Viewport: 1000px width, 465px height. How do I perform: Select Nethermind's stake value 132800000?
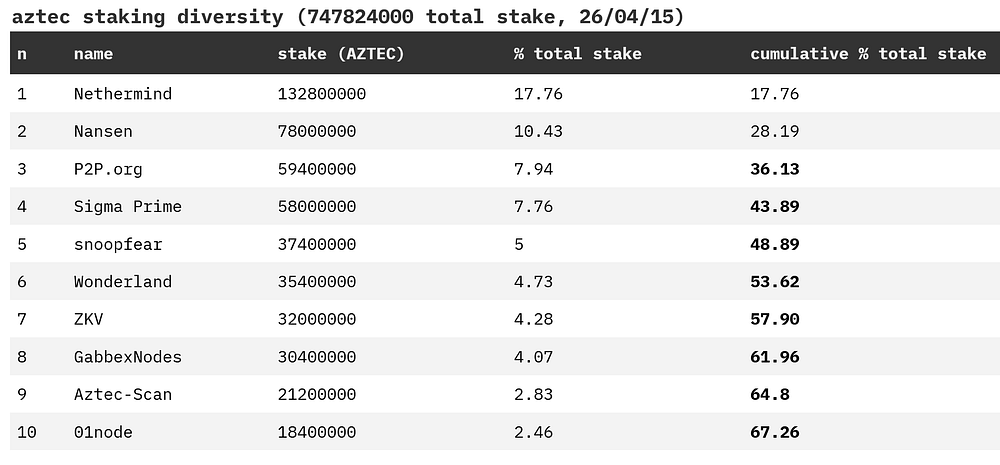[x=321, y=94]
